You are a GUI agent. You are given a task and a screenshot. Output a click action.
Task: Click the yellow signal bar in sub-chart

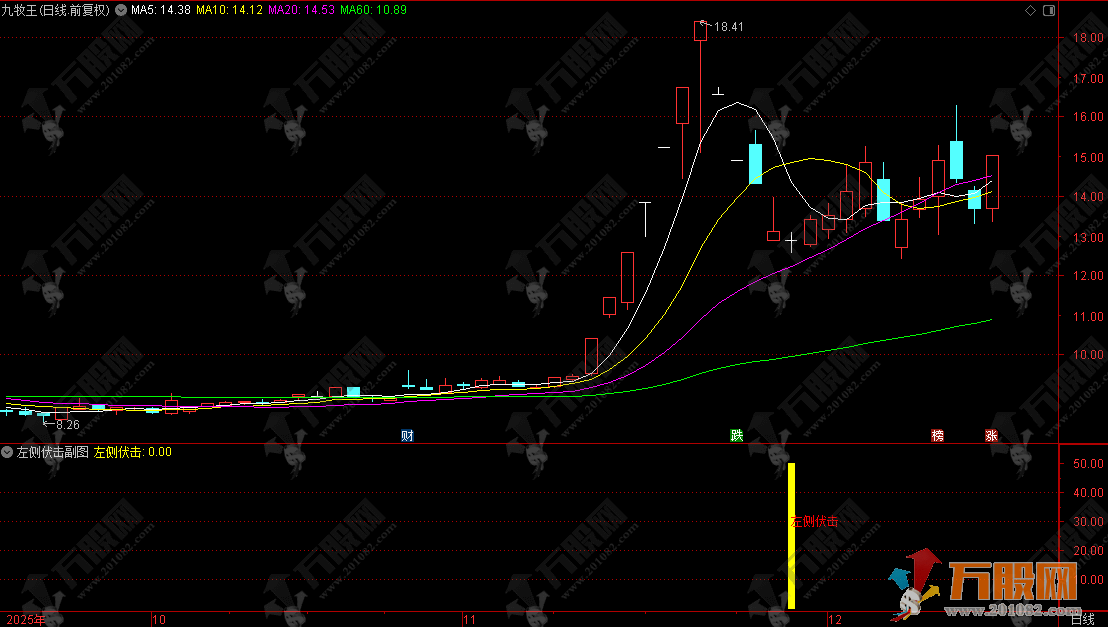791,536
